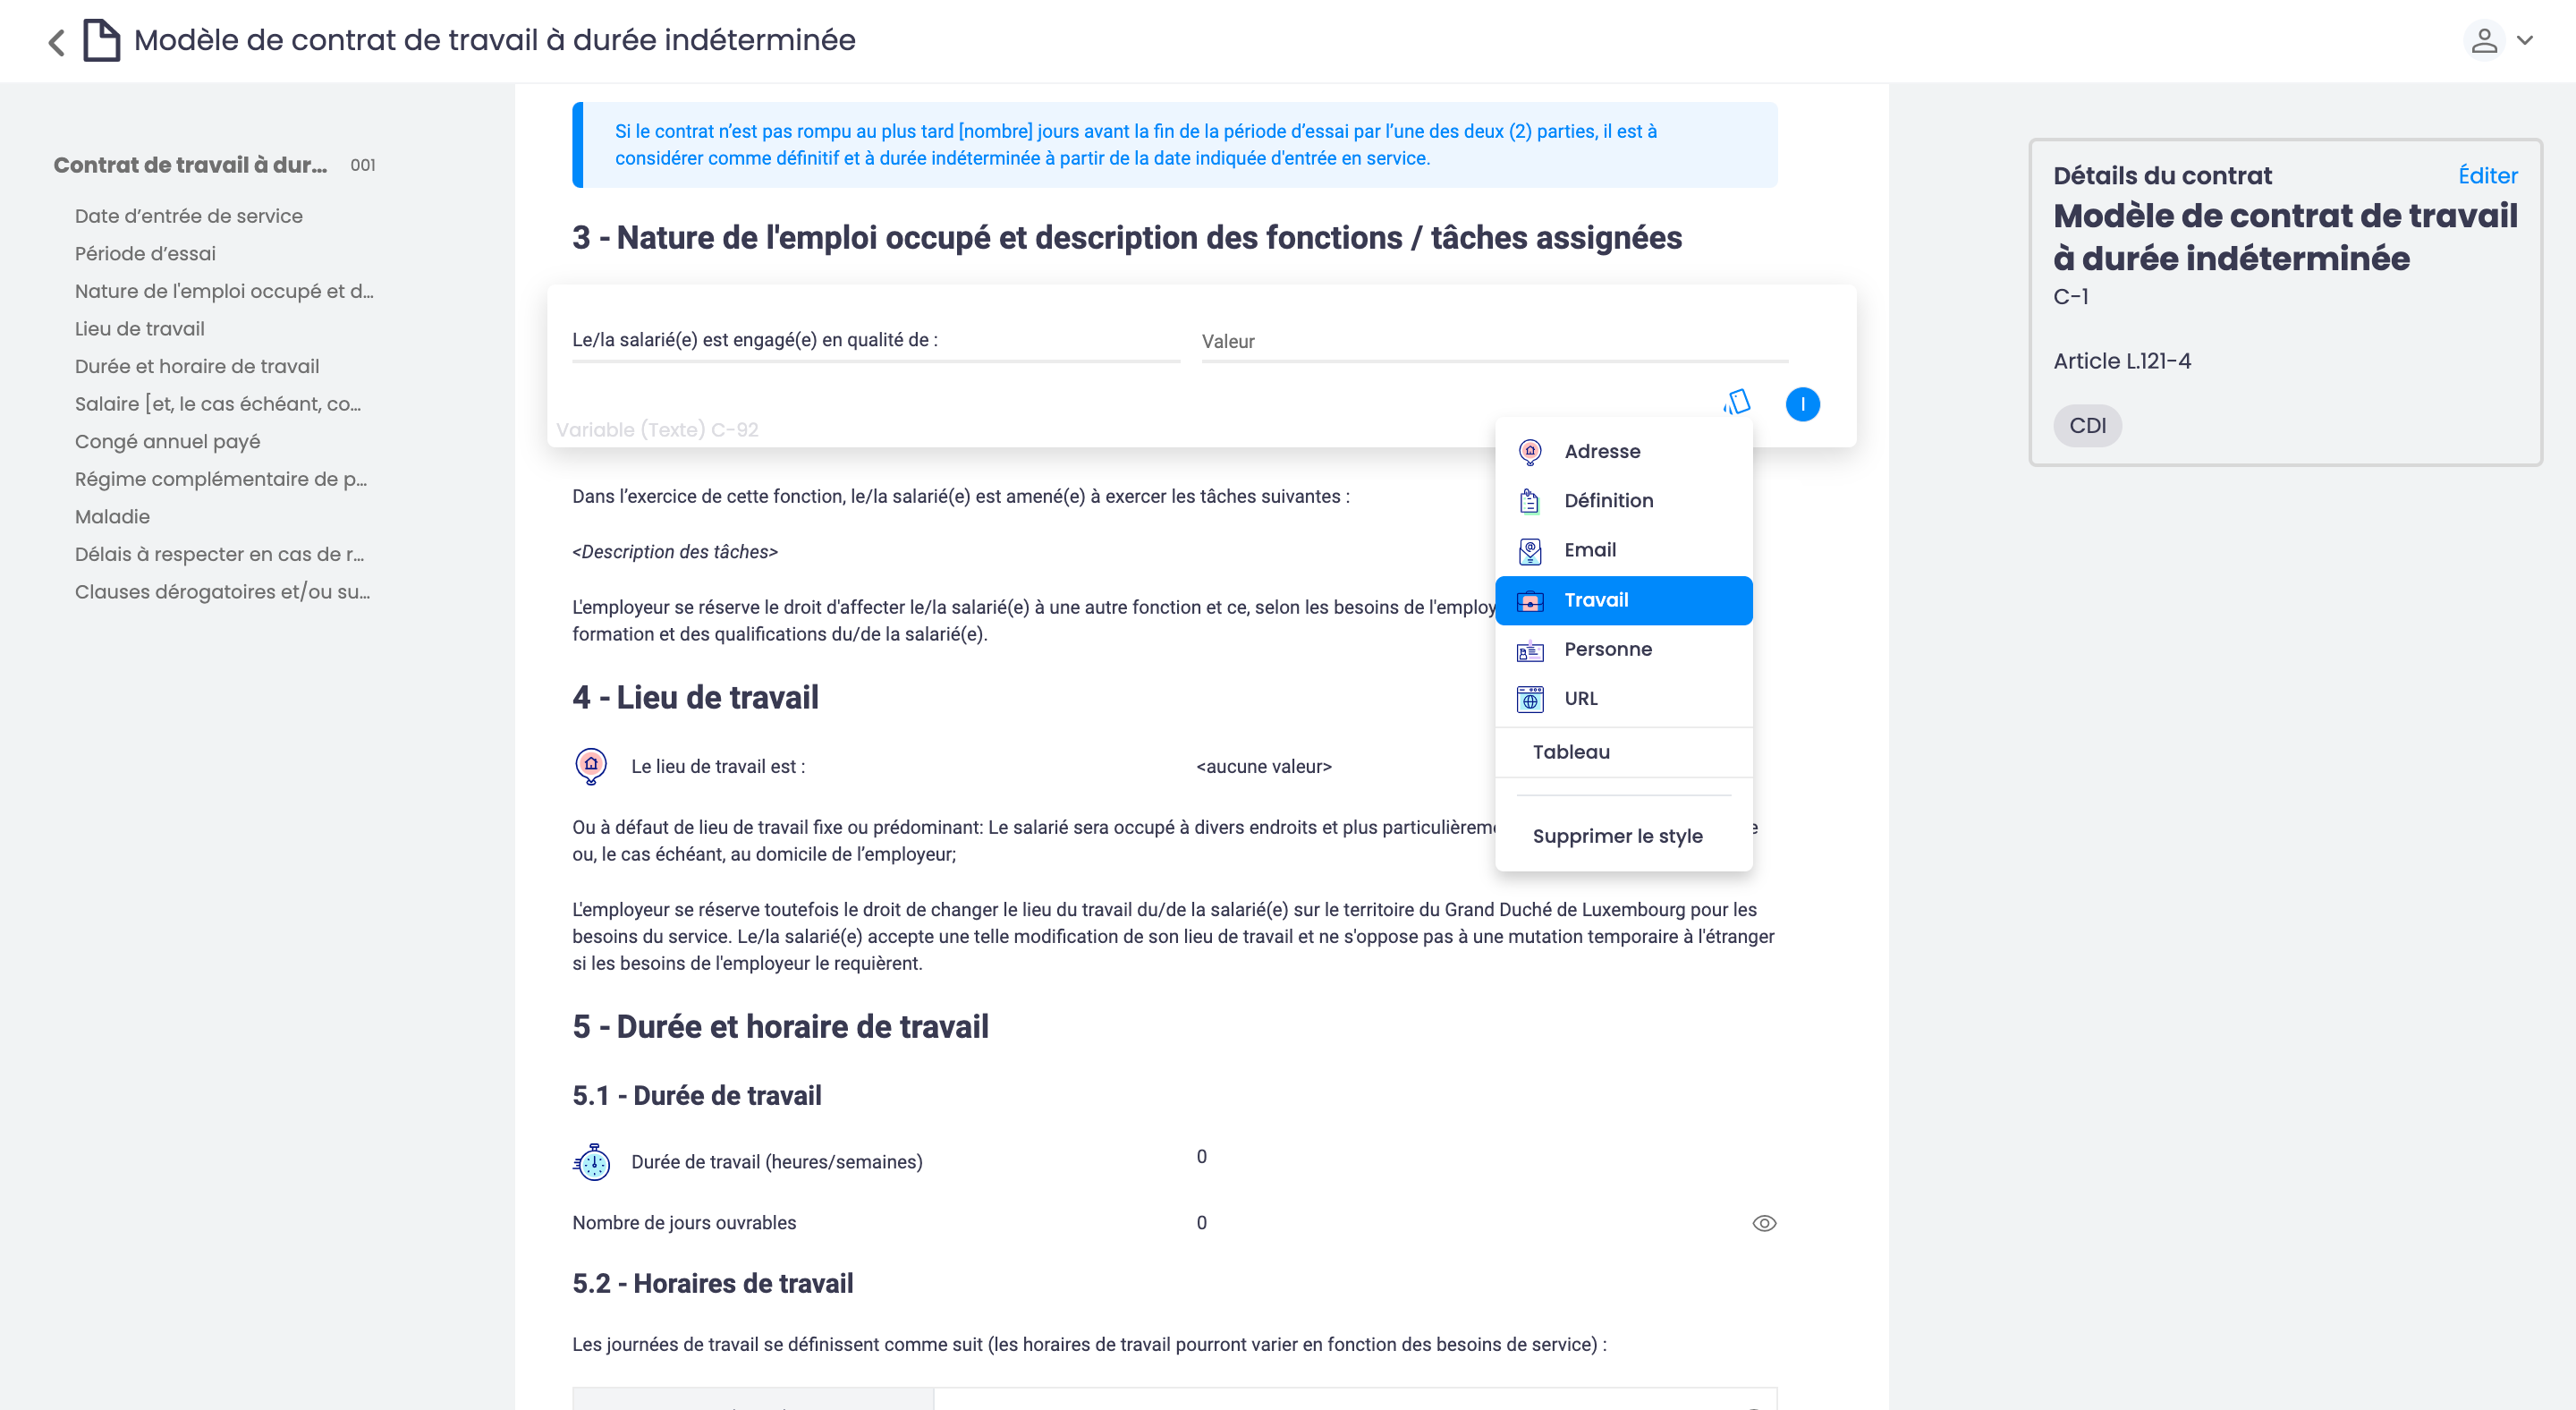Click the Travail icon in dropdown menu
Viewport: 2576px width, 1410px height.
pos(1529,599)
